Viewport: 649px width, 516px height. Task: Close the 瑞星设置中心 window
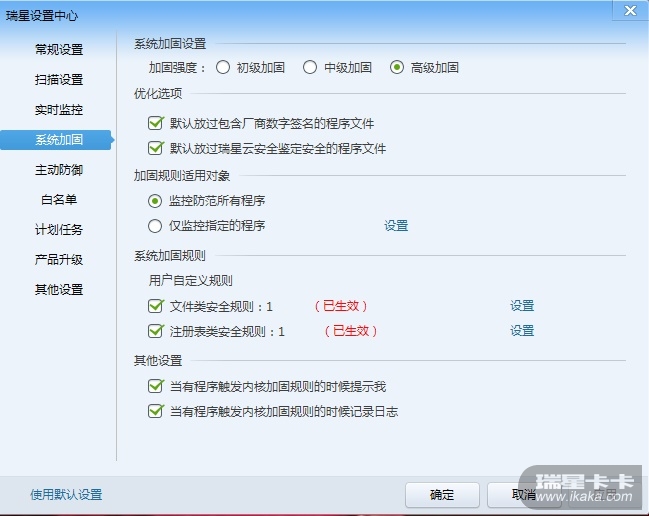point(630,10)
